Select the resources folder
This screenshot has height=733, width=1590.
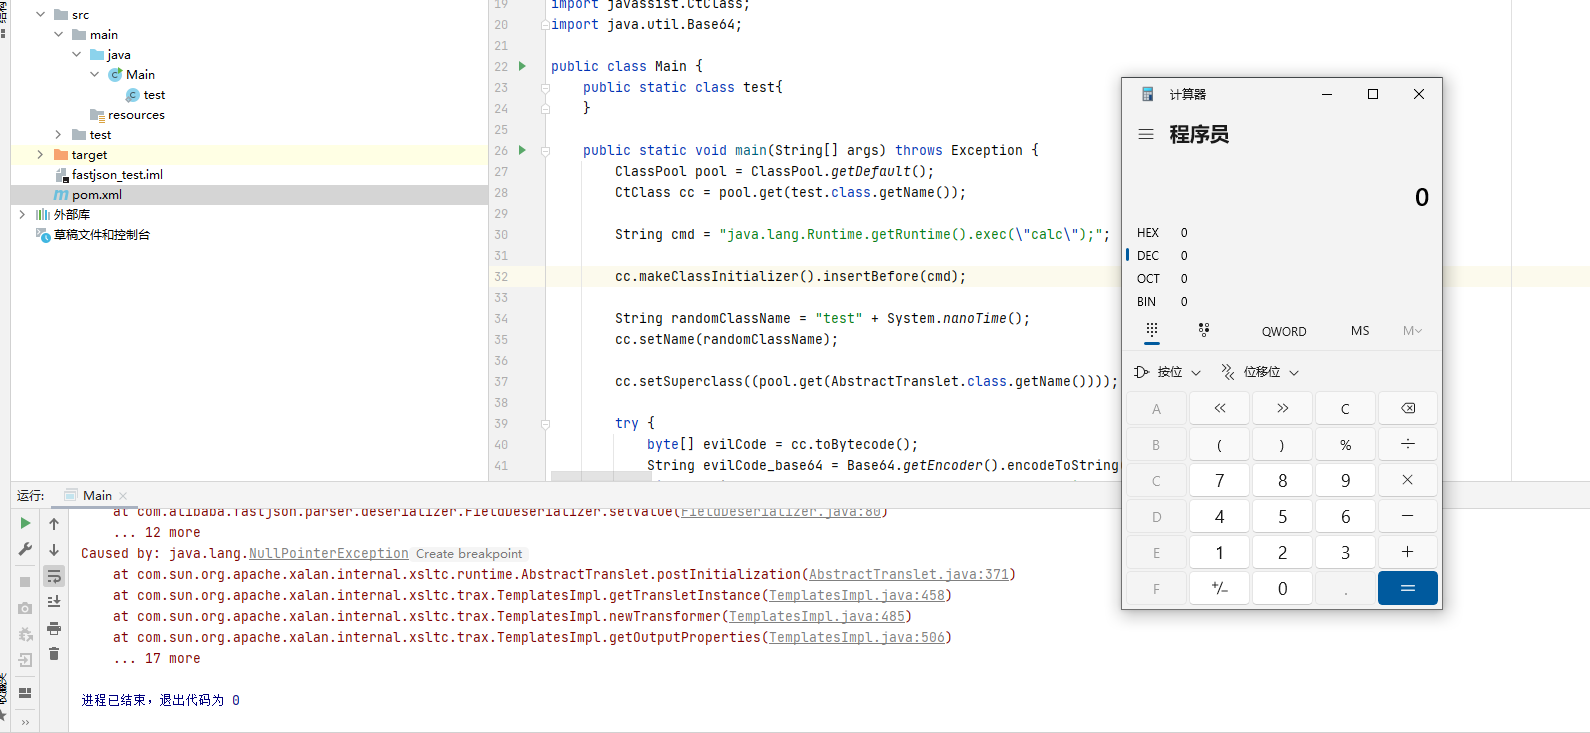coord(136,115)
